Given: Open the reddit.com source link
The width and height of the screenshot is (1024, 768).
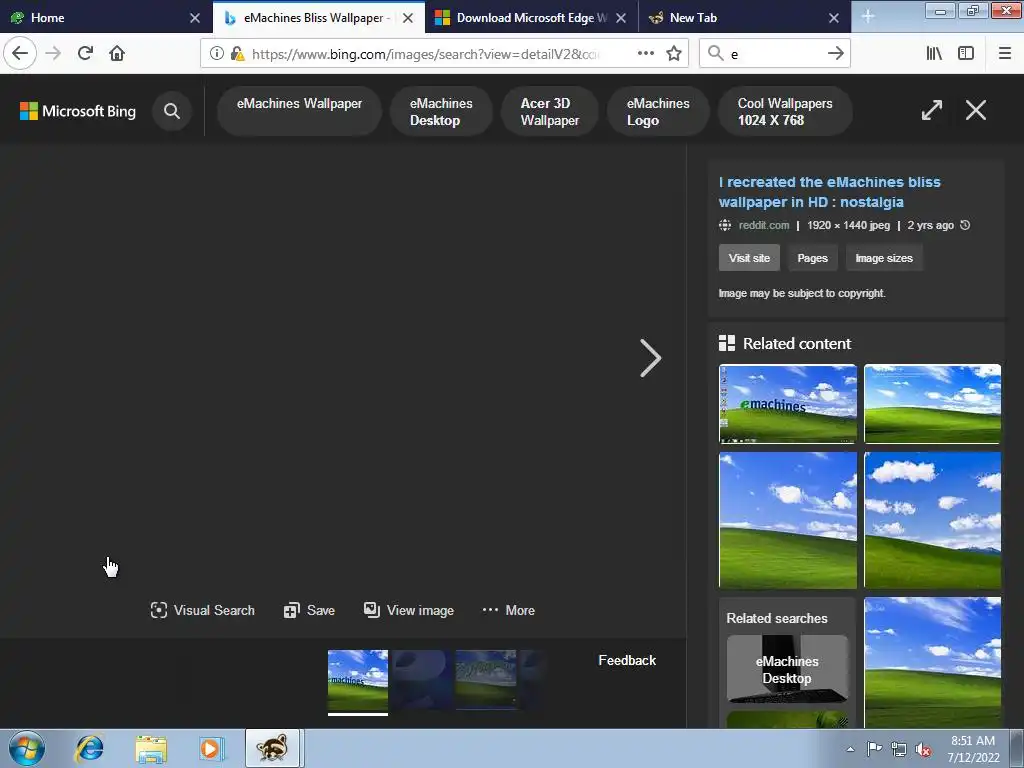Looking at the screenshot, I should coord(763,225).
